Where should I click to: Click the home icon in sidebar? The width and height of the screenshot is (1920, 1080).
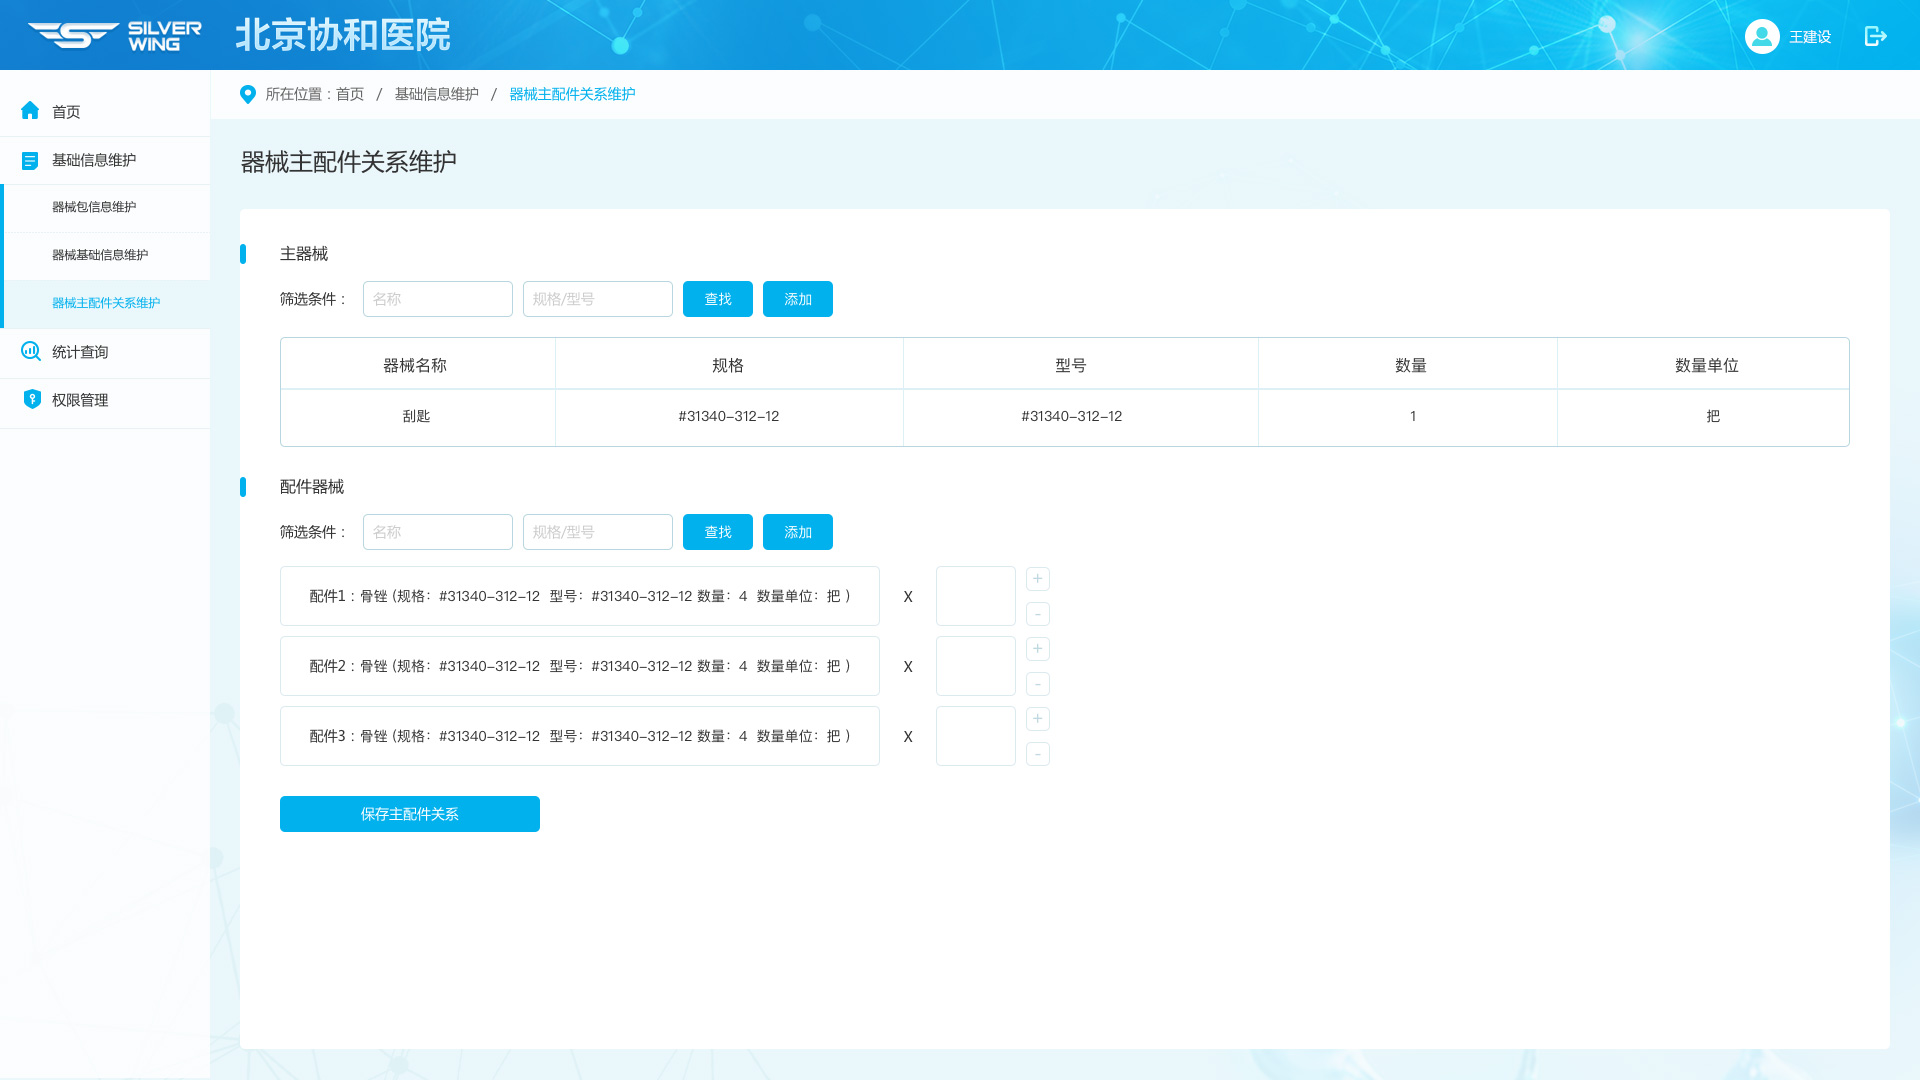[30, 111]
